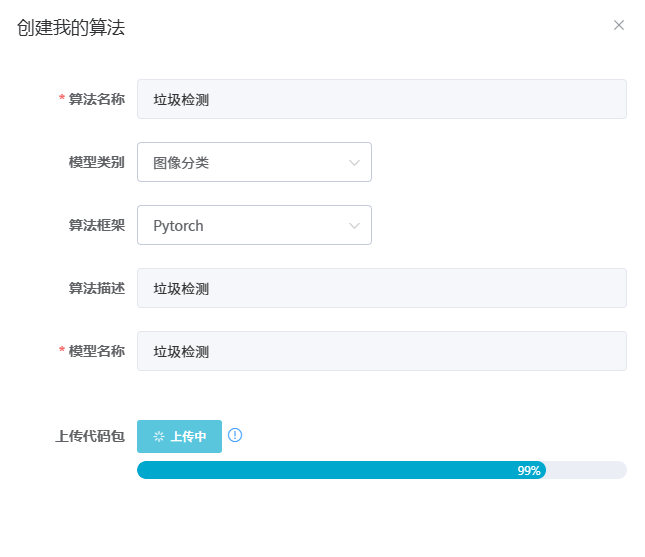Click the 上传代码包 label
The width and height of the screenshot is (645, 557).
(x=89, y=437)
